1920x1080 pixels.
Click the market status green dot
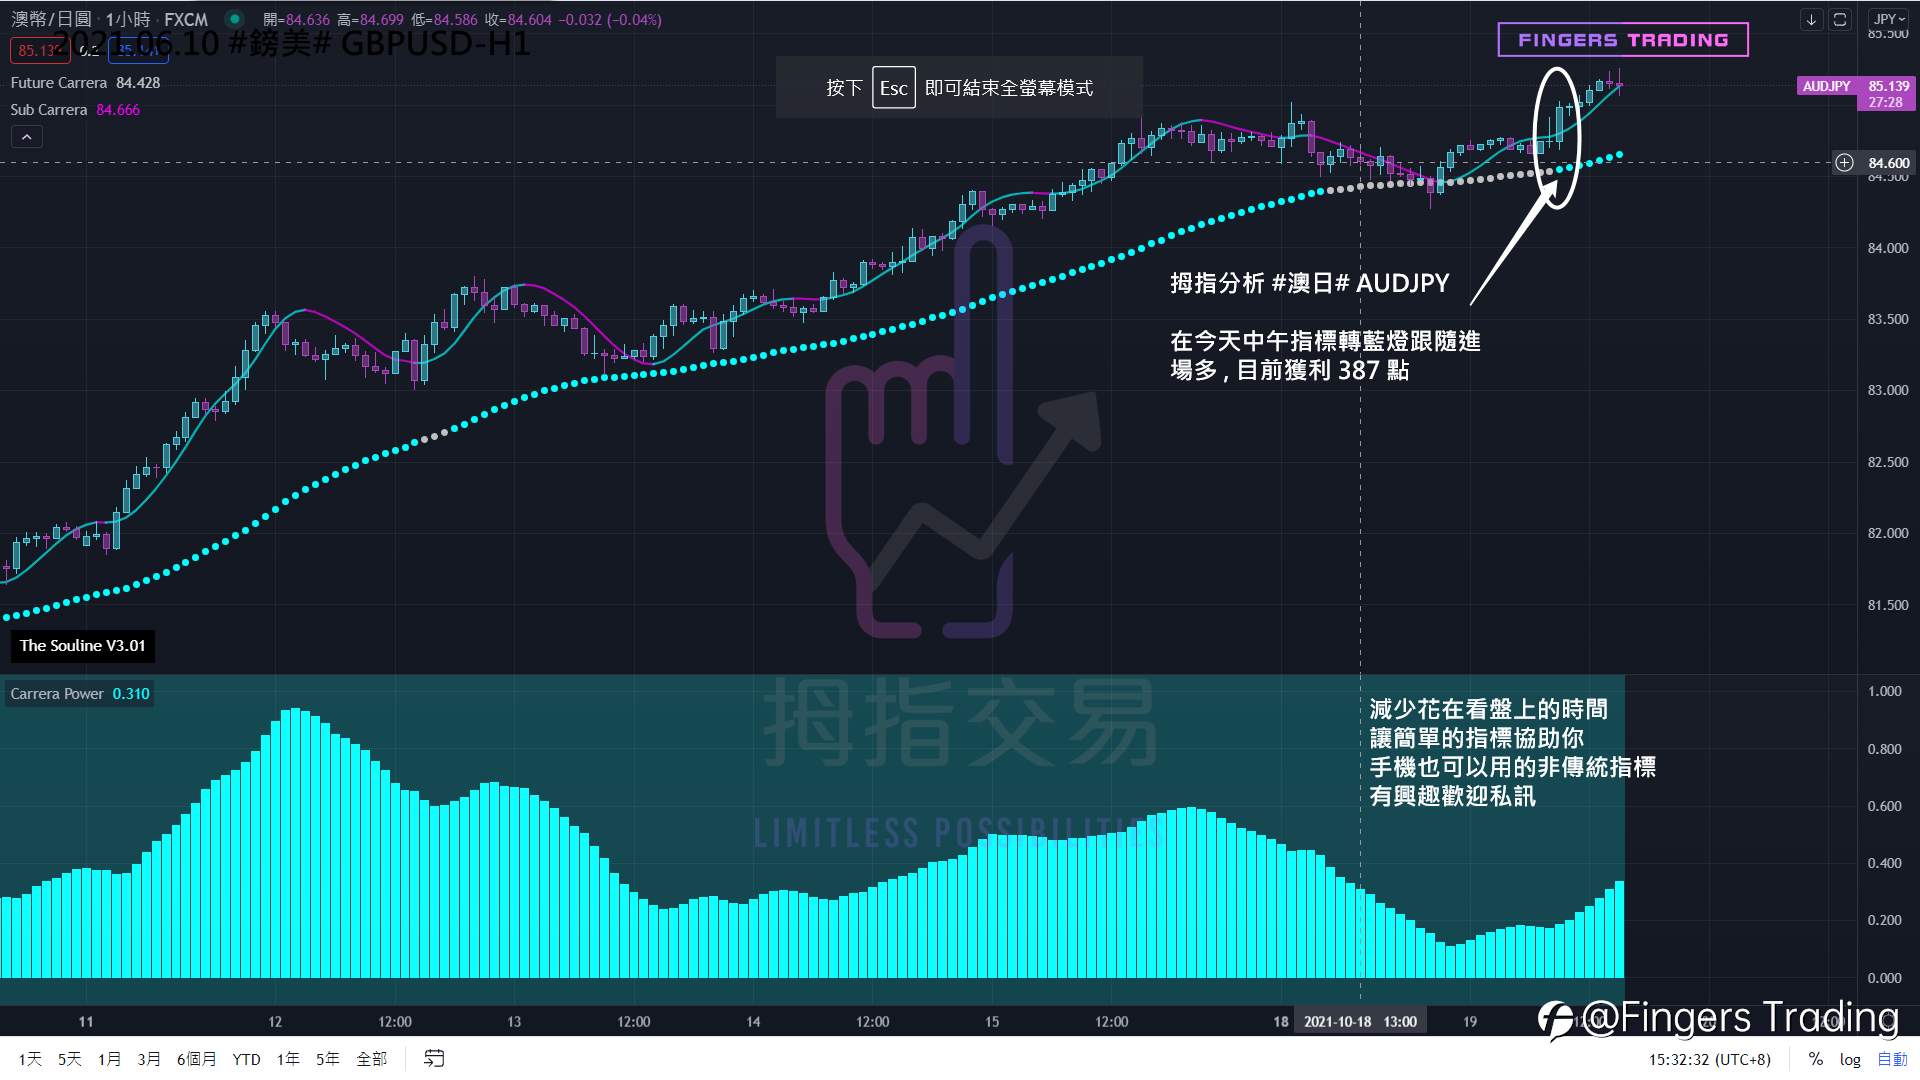pyautogui.click(x=234, y=19)
